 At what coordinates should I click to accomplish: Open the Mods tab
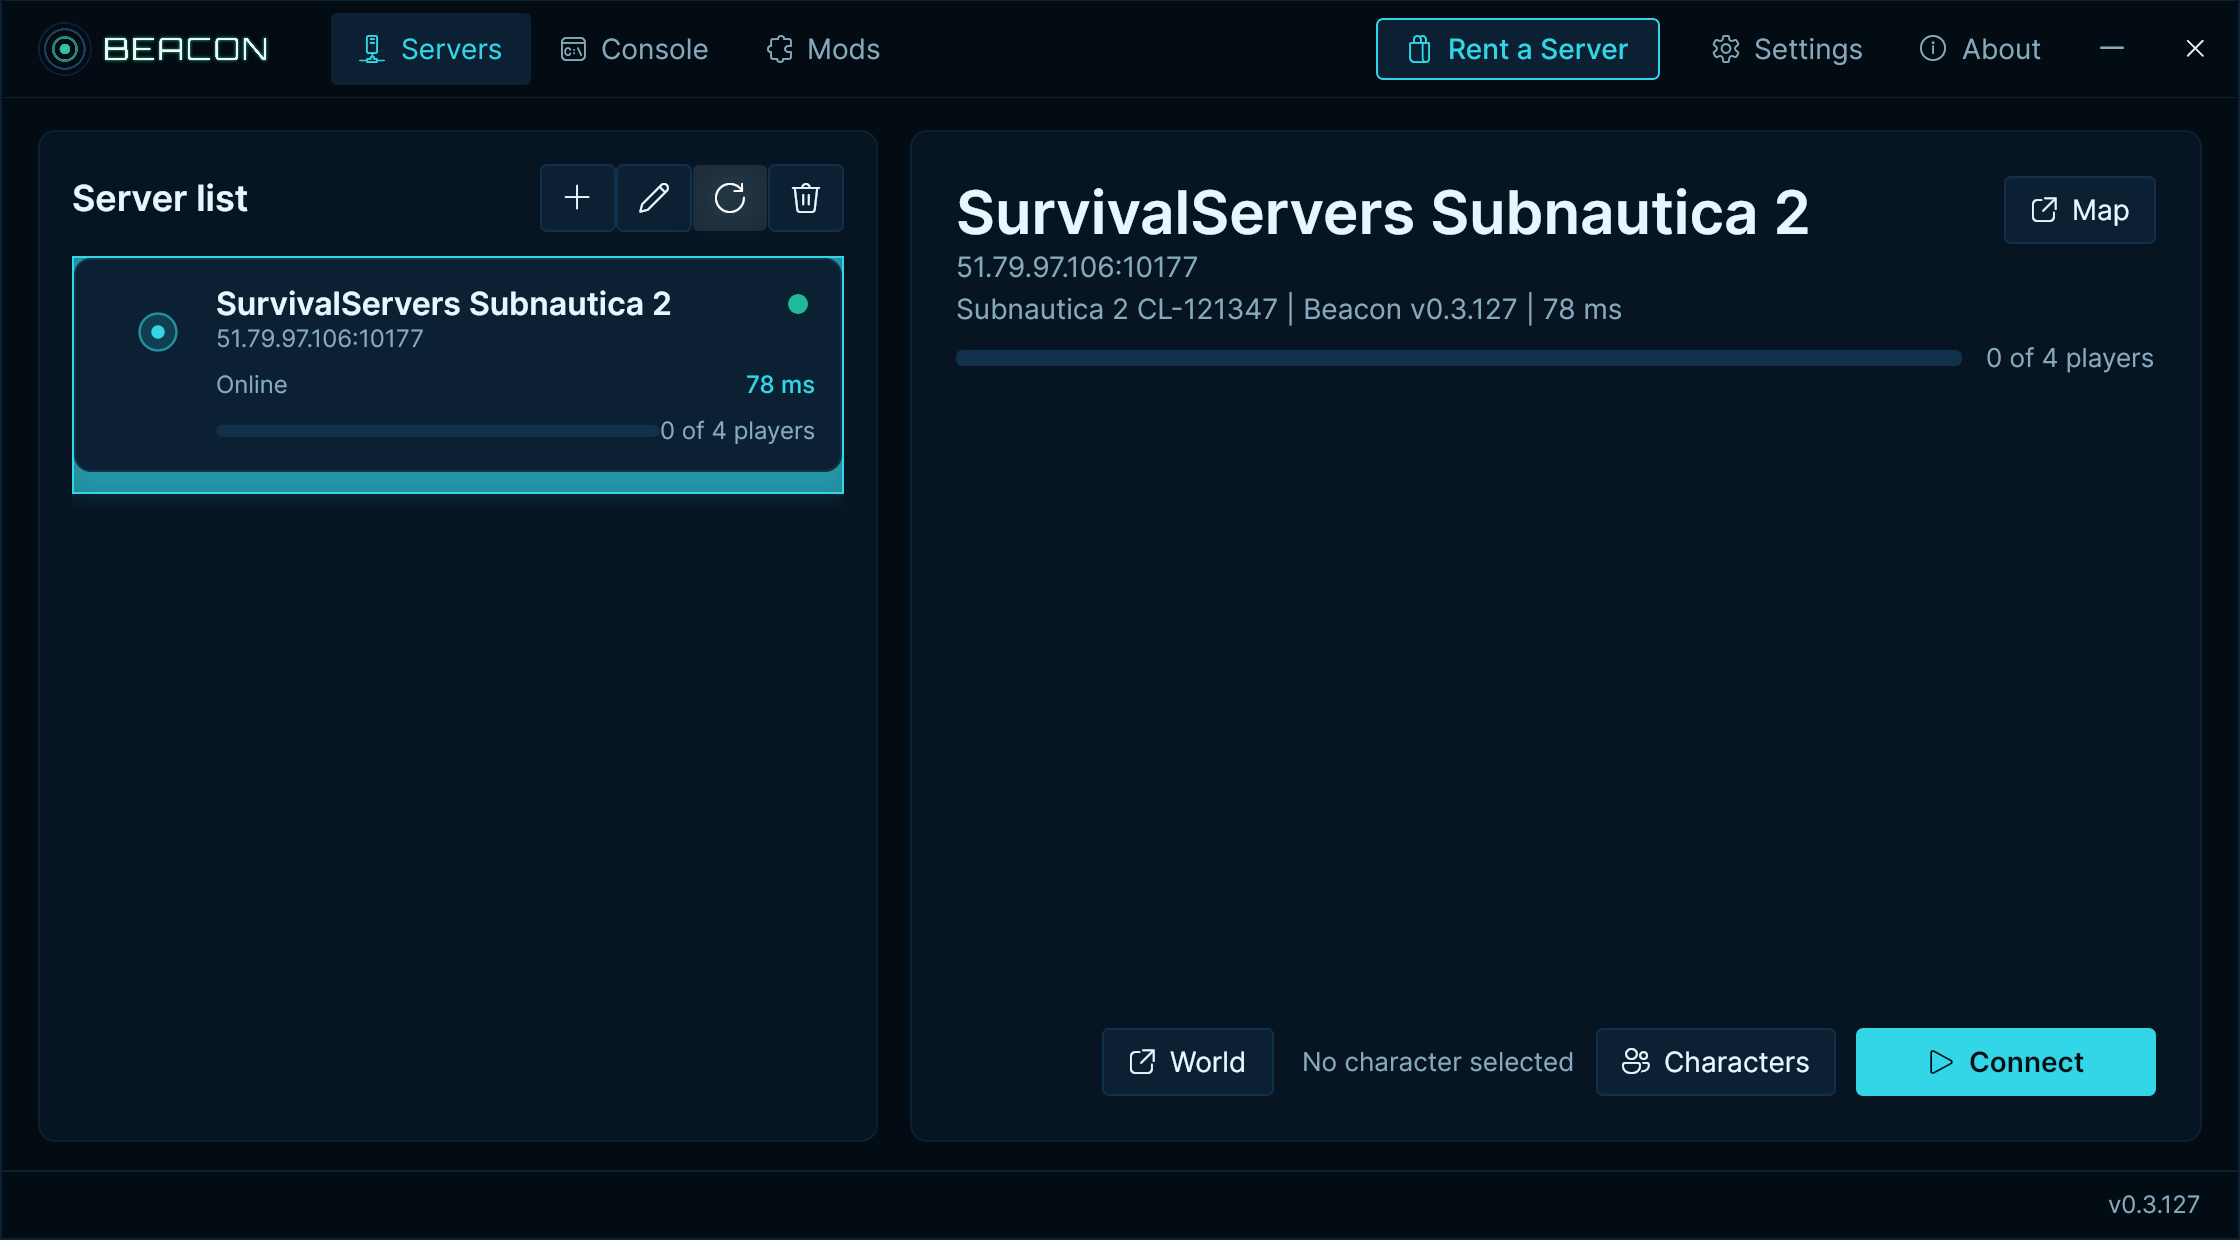point(823,49)
